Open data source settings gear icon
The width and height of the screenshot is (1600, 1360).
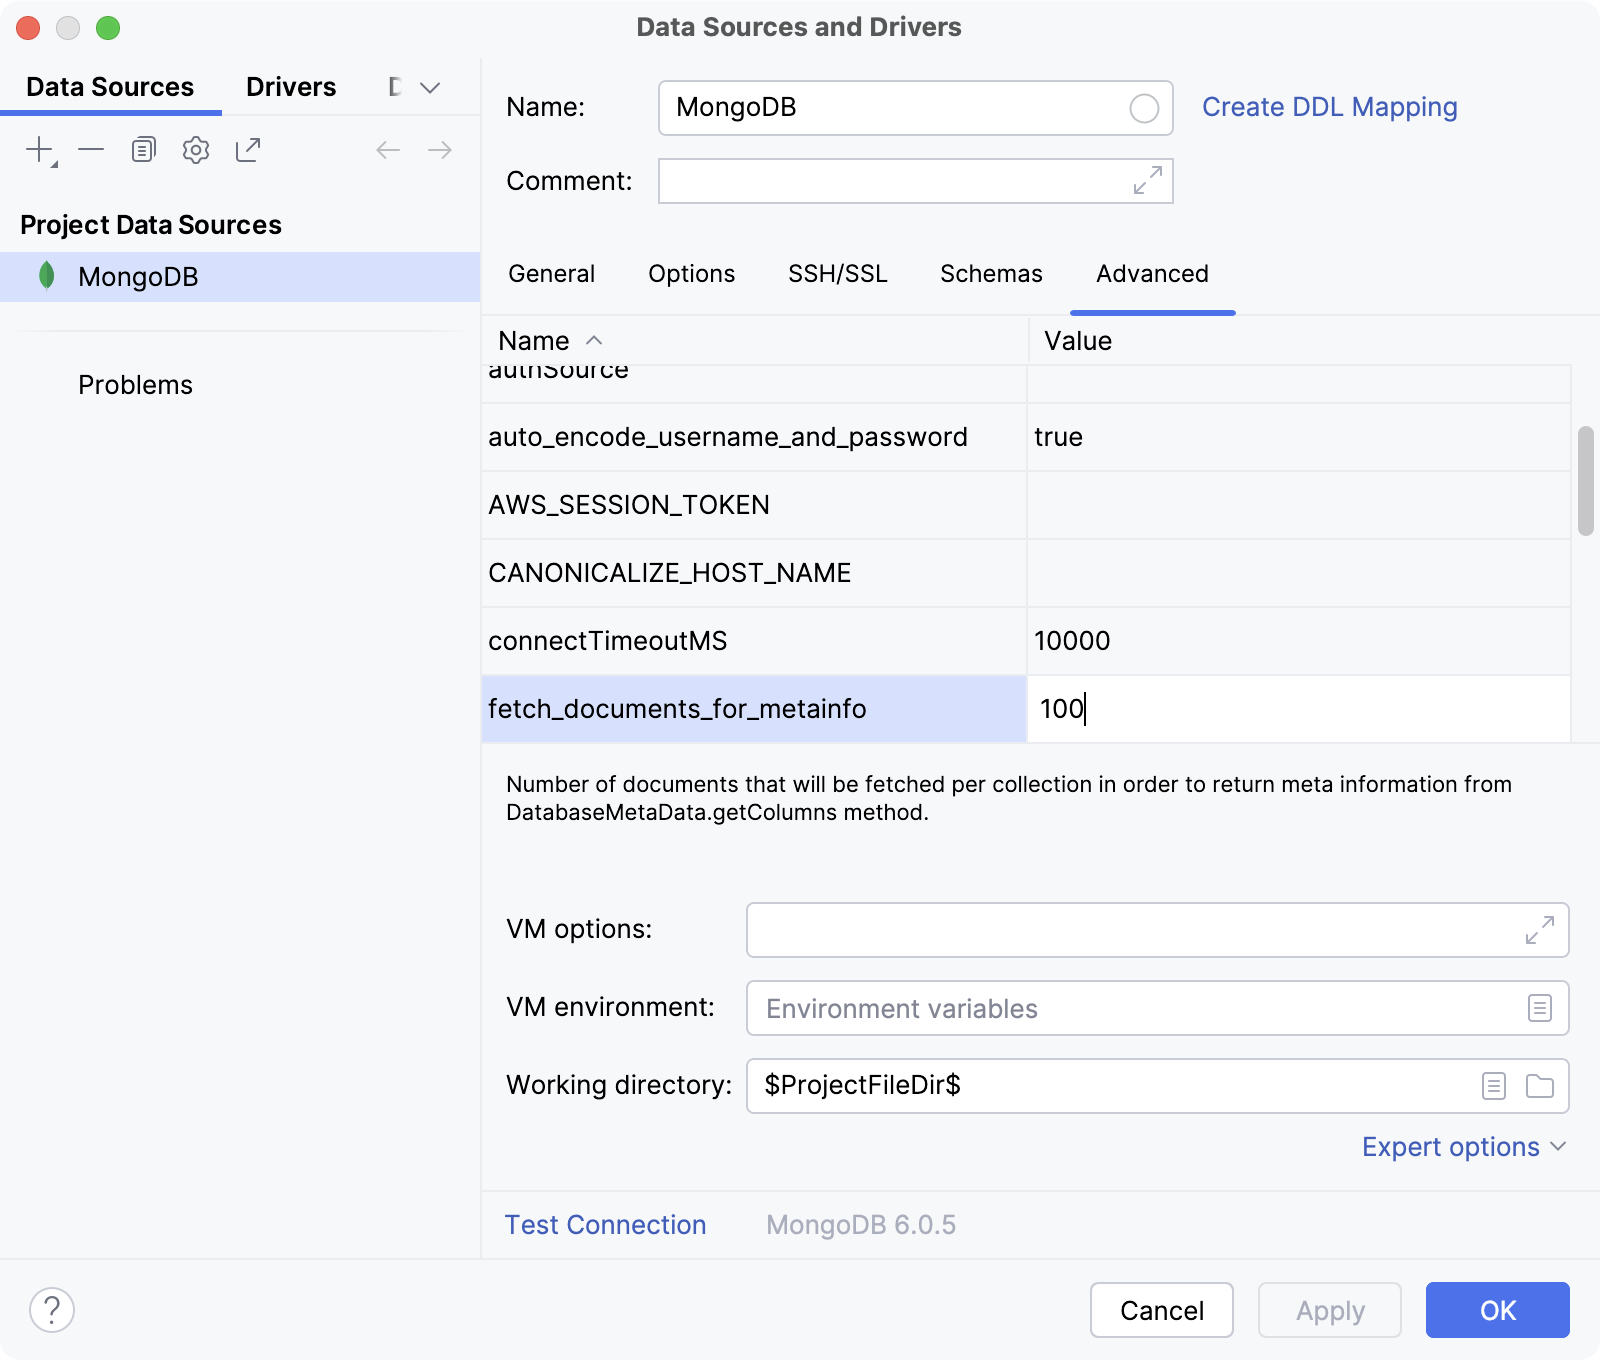(x=196, y=149)
